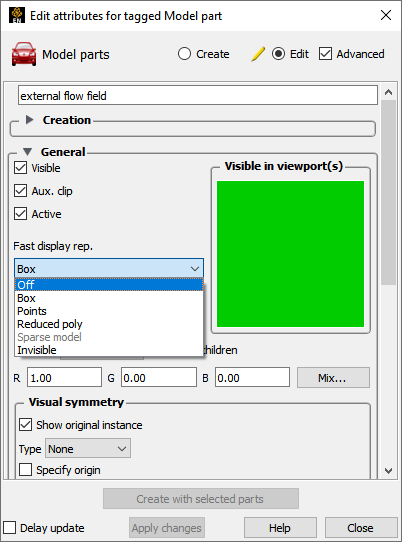Uncheck the Advanced checkbox
Image resolution: width=403 pixels, height=542 pixels.
tap(325, 54)
